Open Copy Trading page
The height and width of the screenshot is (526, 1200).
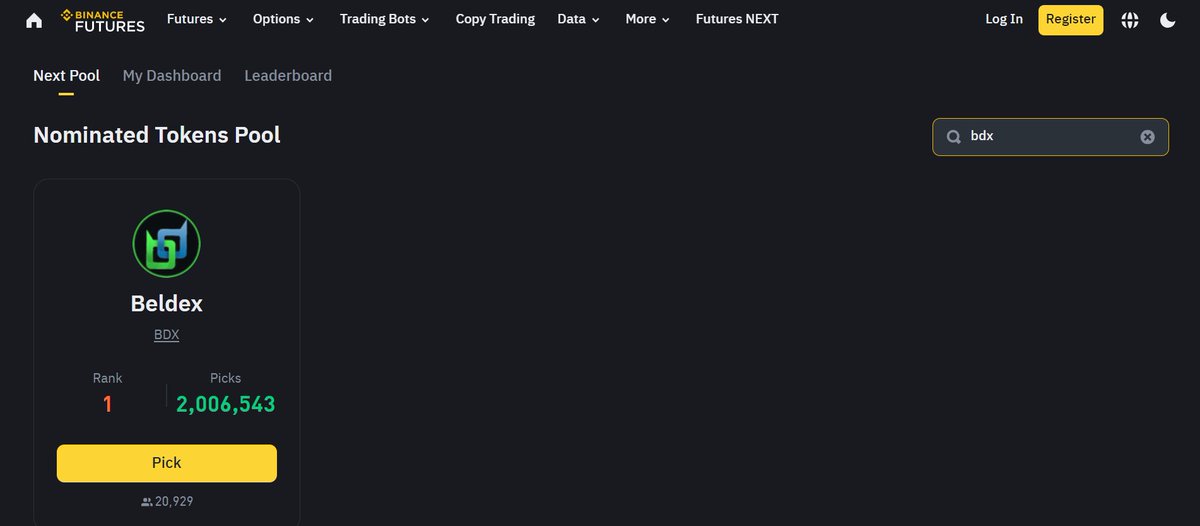(x=495, y=19)
